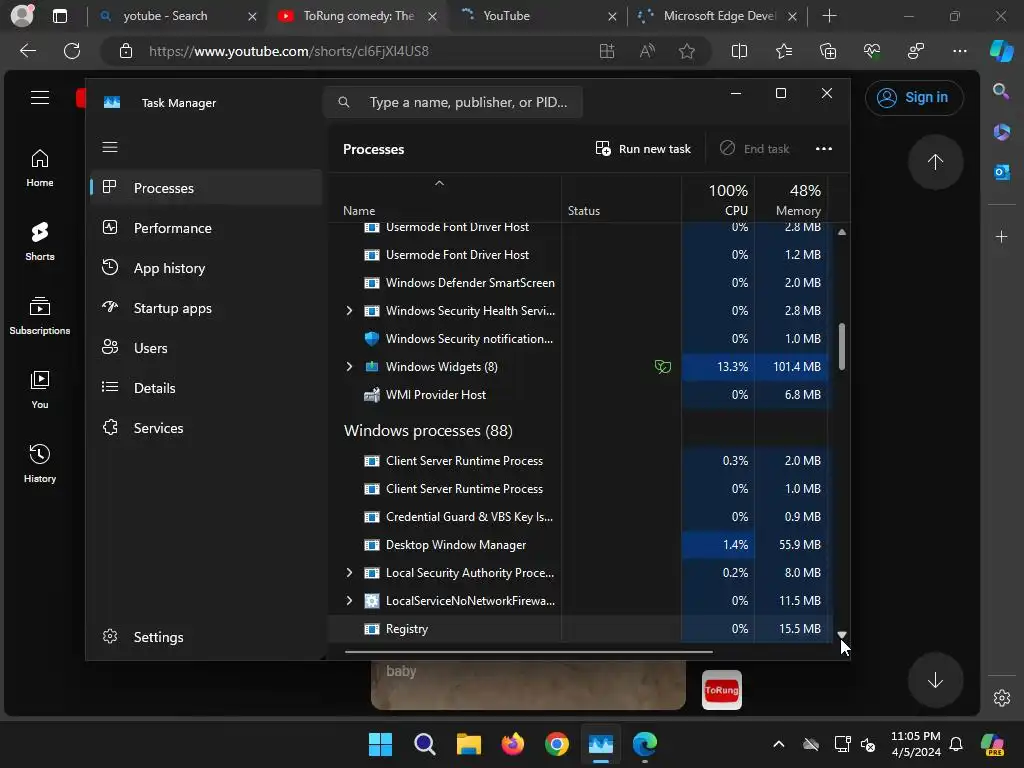Focus the Task Manager search field
This screenshot has width=1024, height=768.
453,102
